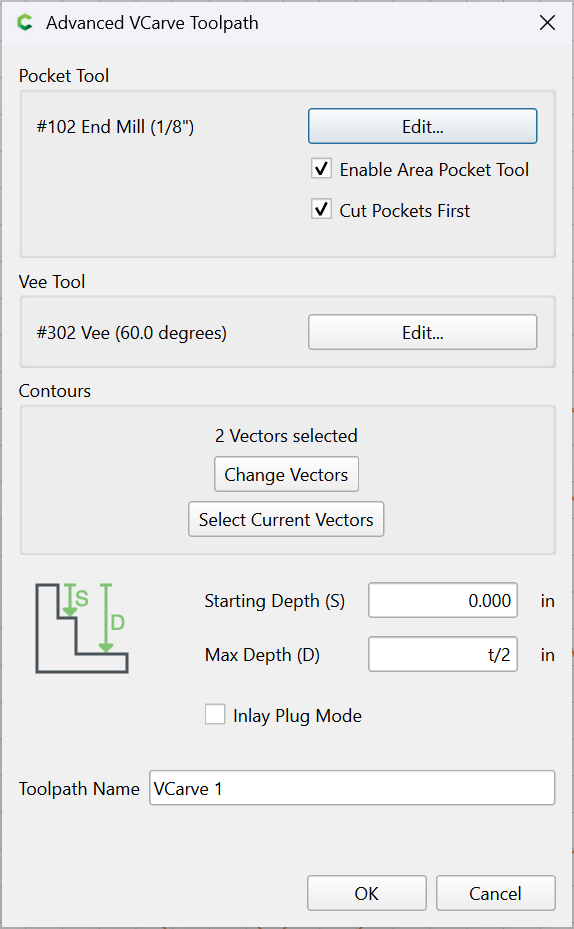Open Edit for the #302 Vee tool
Viewport: 574px width, 929px height.
point(422,332)
